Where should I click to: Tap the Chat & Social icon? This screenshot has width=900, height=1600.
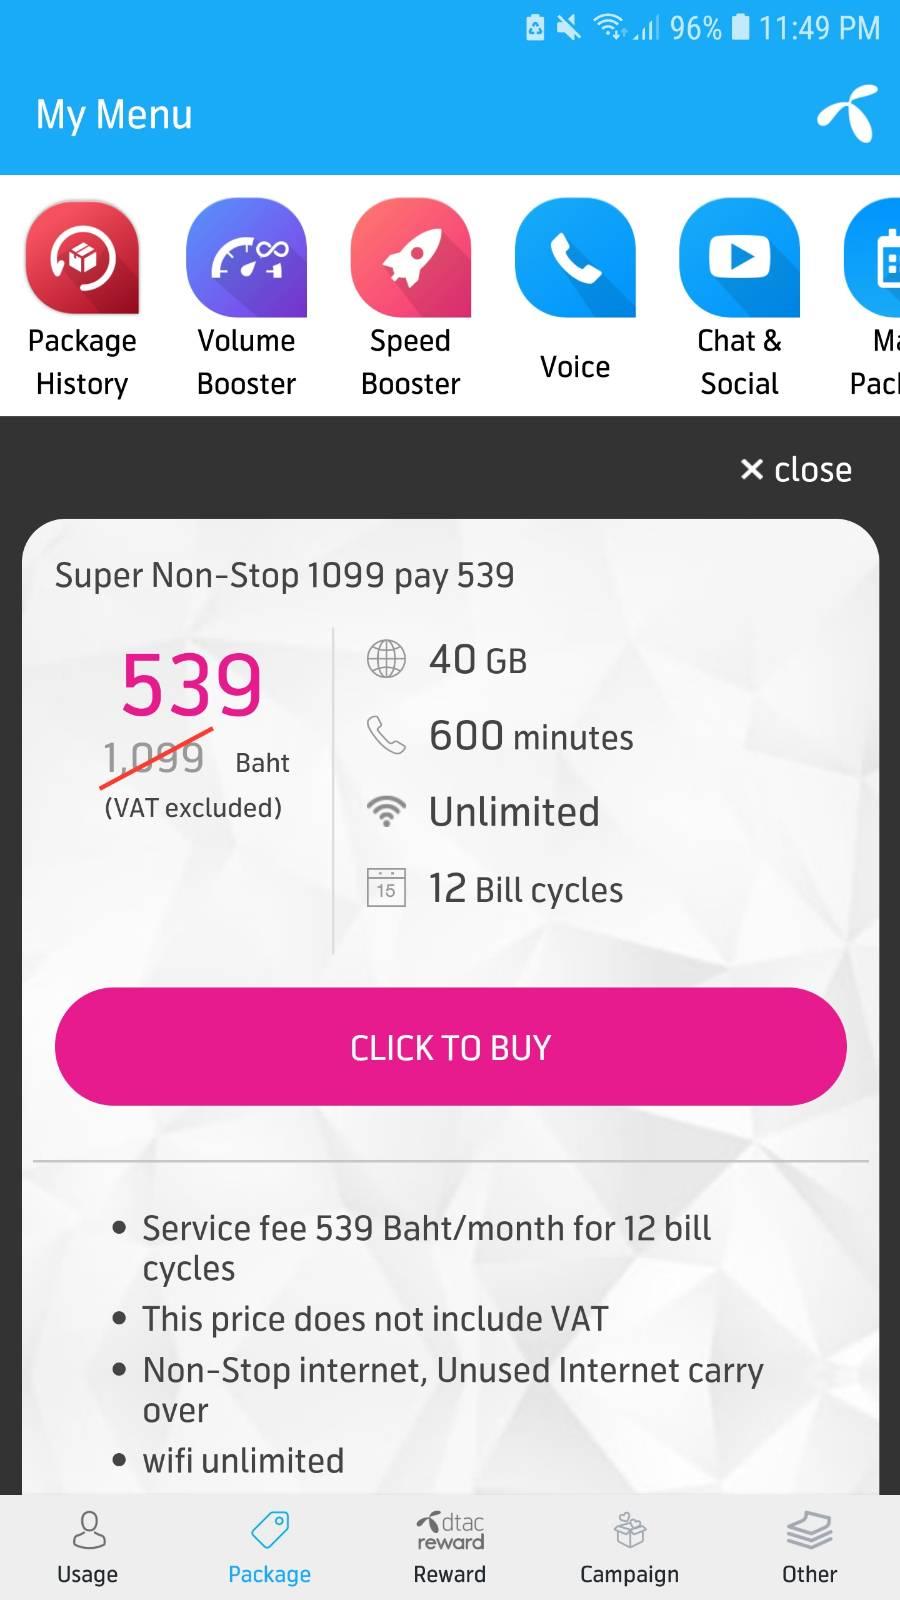(739, 258)
